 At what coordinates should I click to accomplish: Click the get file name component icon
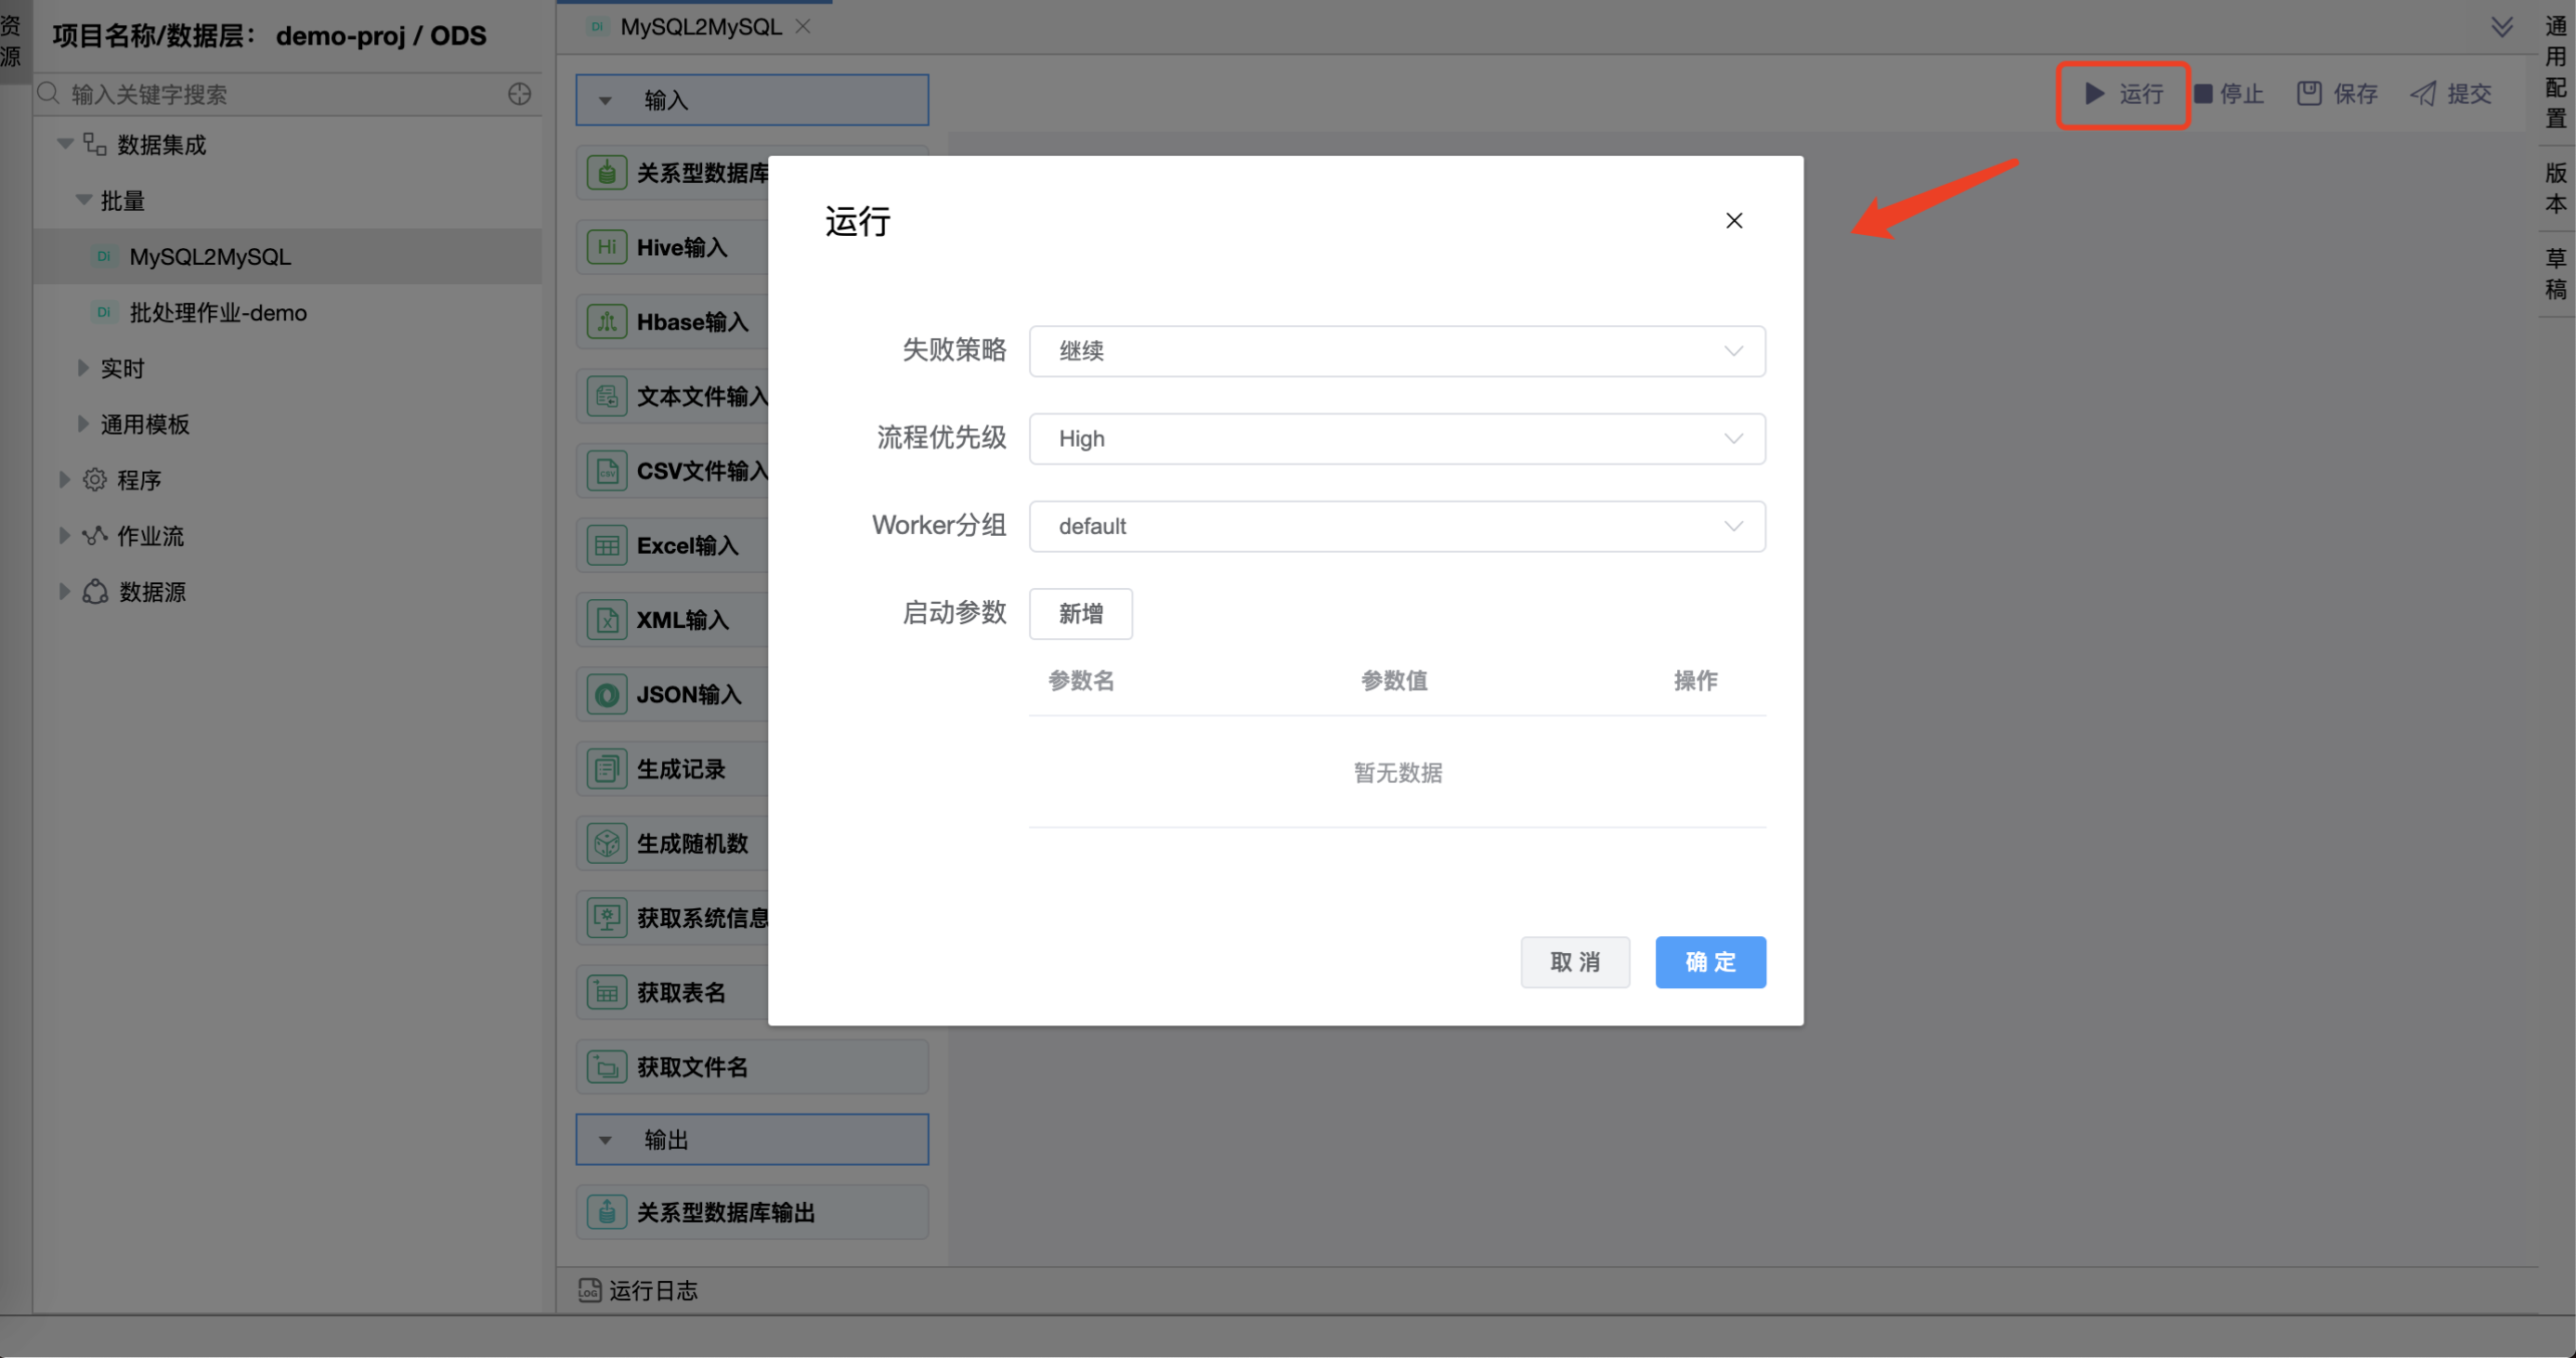pos(606,1067)
